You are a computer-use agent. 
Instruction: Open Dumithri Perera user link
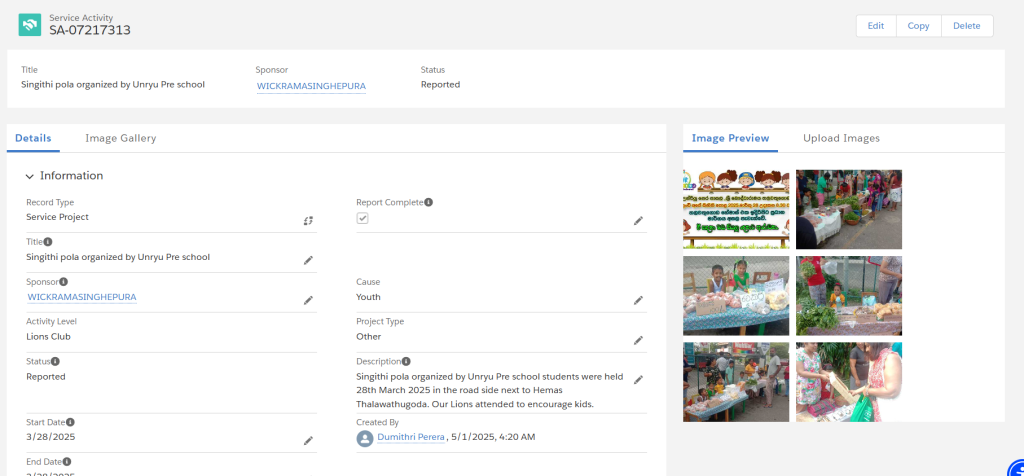(x=411, y=437)
